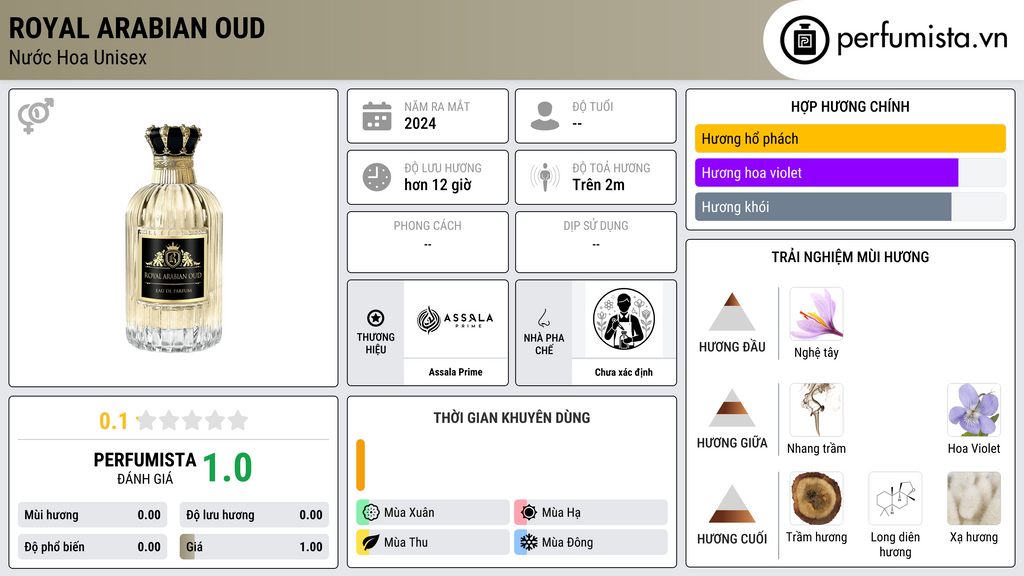
Task: Click the Assala Prime brand name
Action: click(455, 372)
